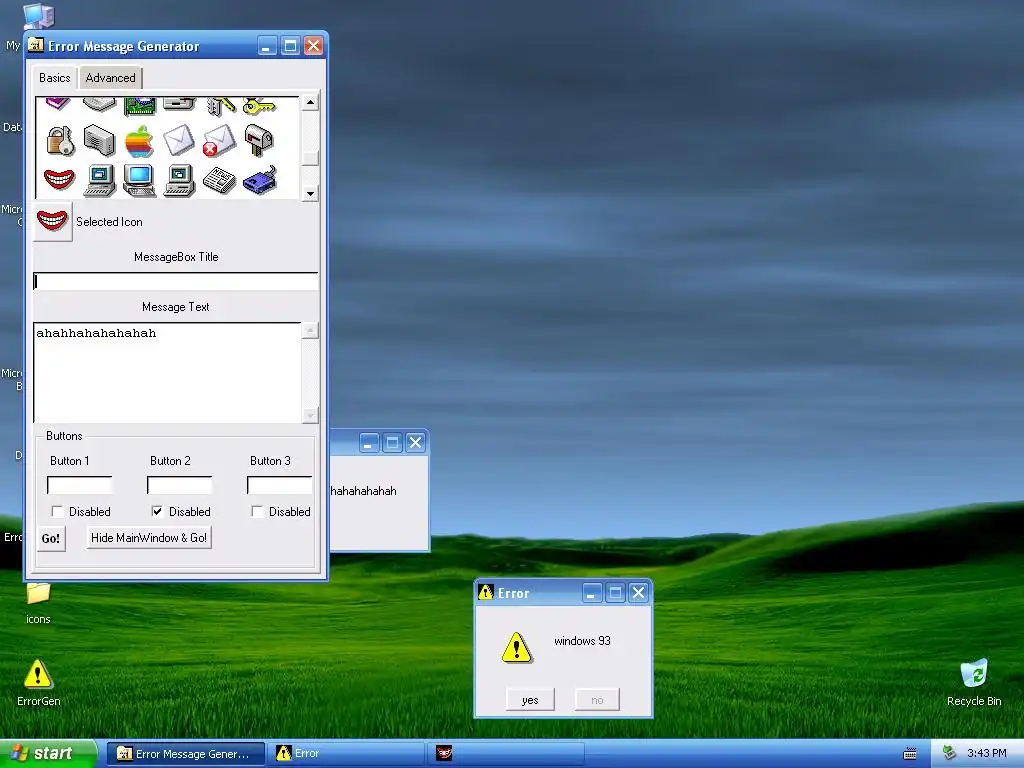Screen dimensions: 1024x768
Task: Select the computer icon beside the lips icon
Action: pos(99,180)
